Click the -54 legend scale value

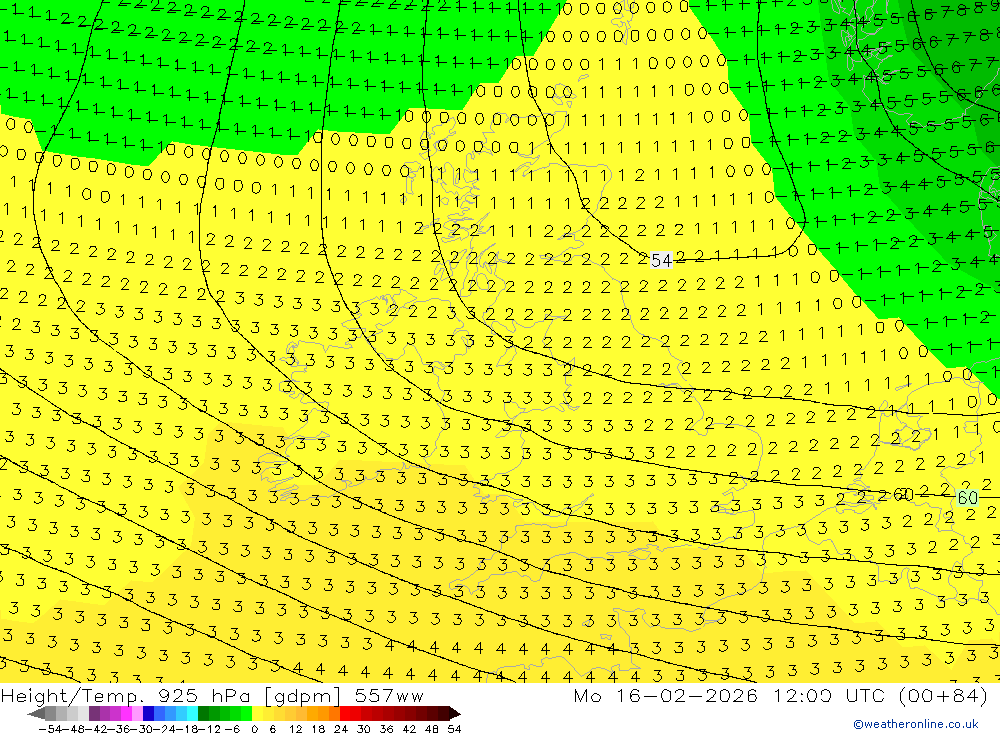click(x=50, y=729)
